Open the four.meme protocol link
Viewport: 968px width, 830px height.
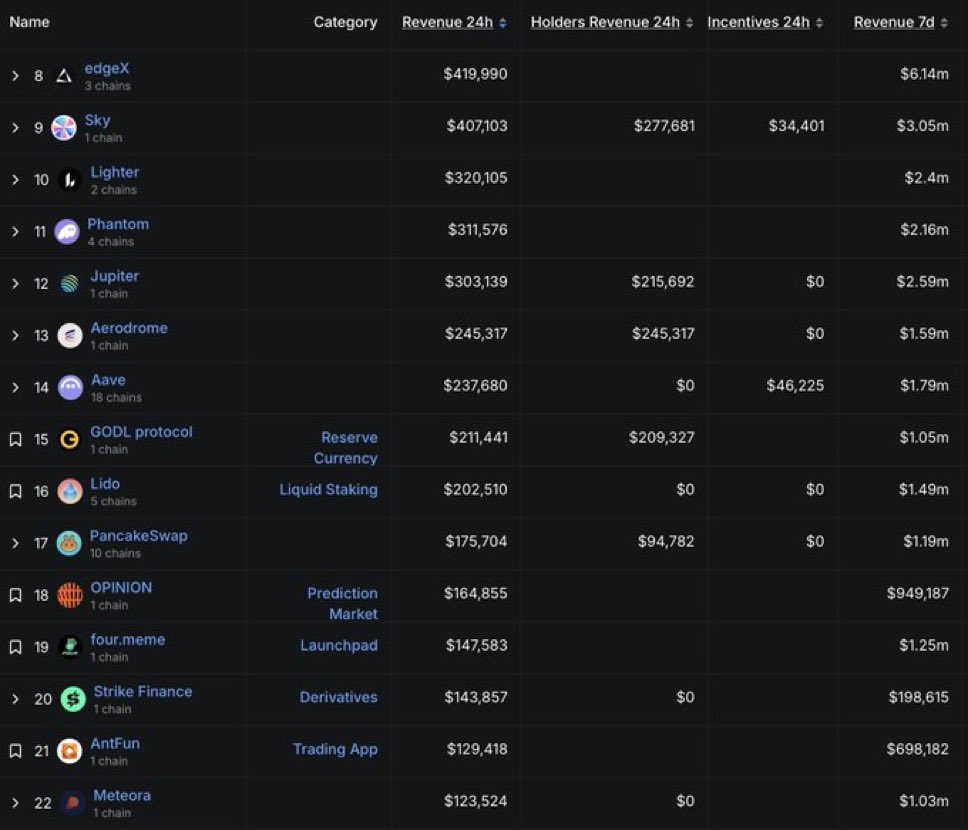[128, 639]
